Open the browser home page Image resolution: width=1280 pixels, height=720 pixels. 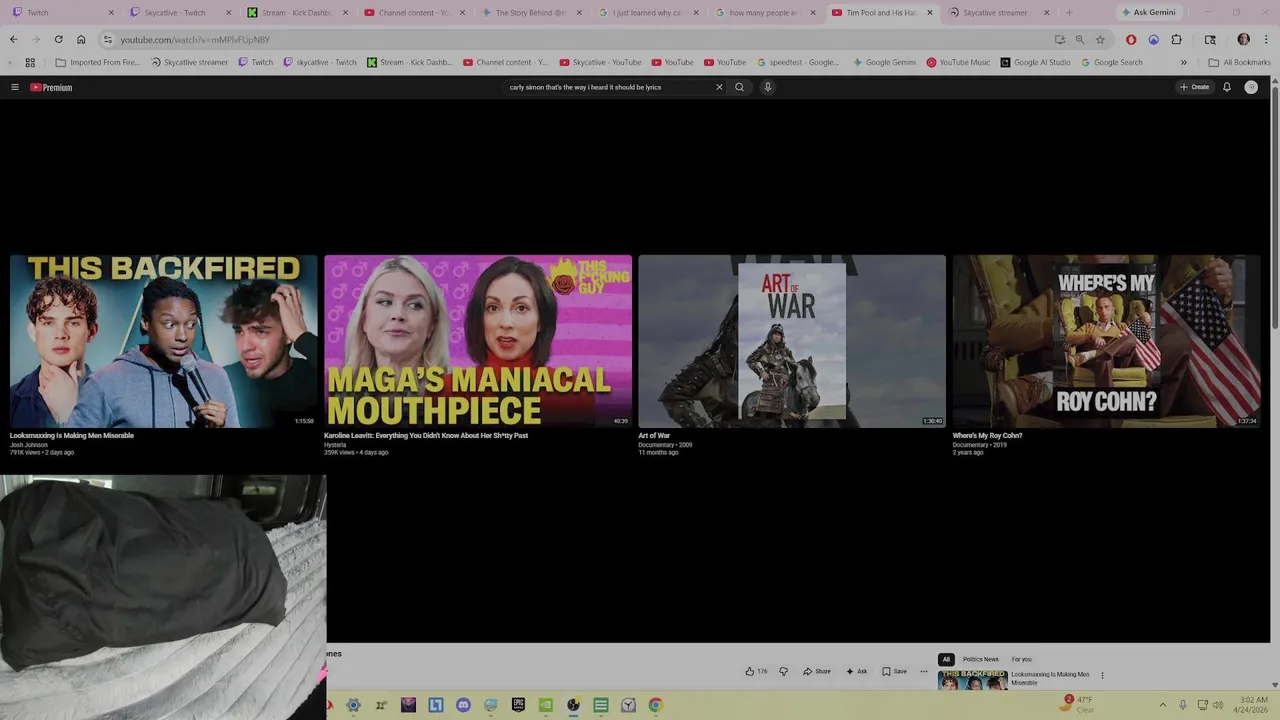click(81, 39)
